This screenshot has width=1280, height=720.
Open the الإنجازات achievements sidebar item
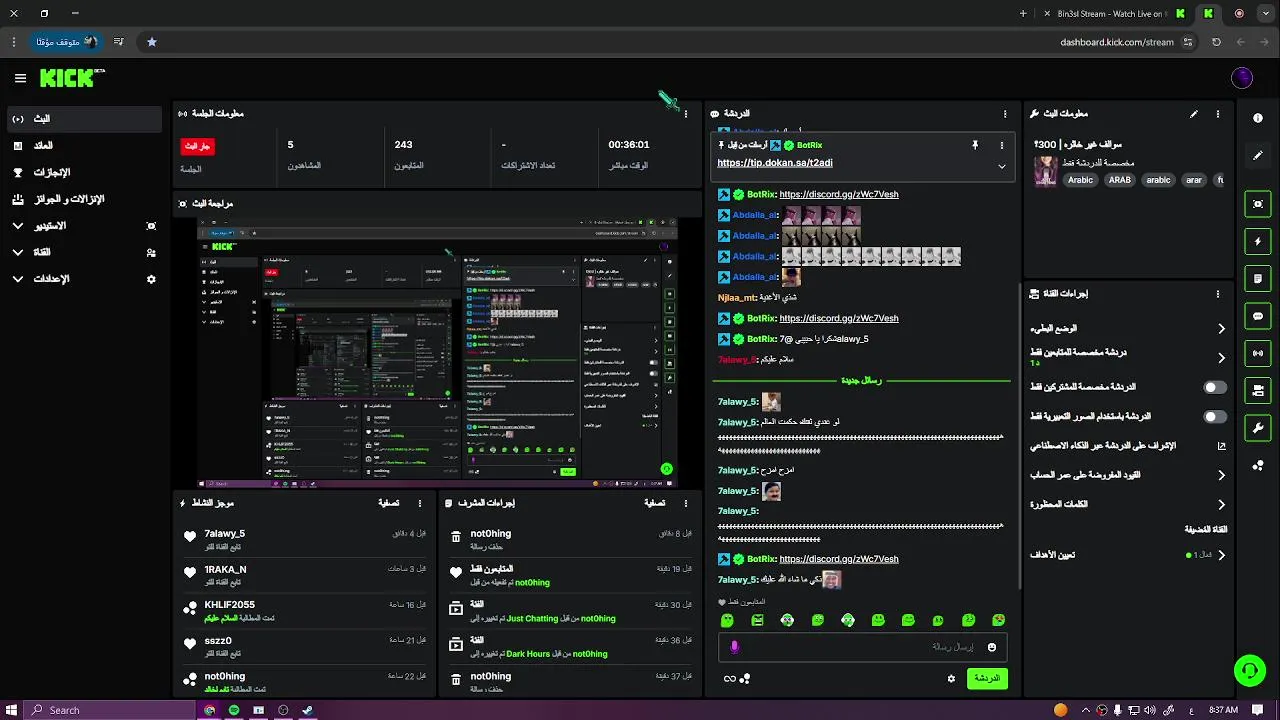[82, 173]
